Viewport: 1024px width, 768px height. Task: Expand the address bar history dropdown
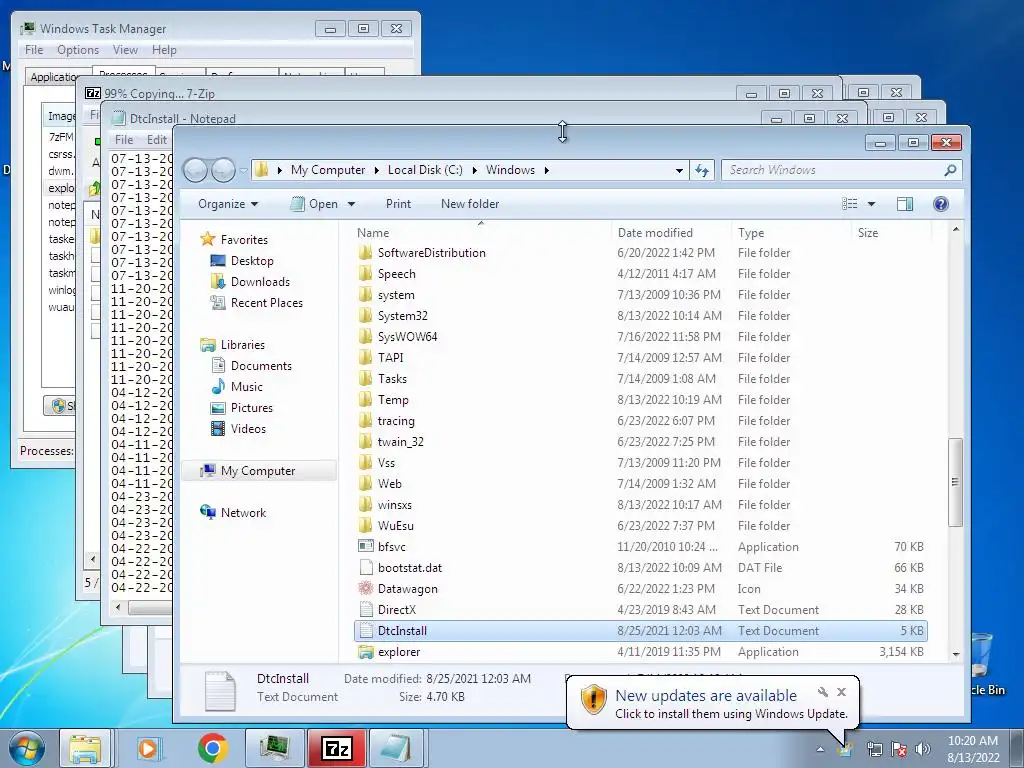click(679, 170)
